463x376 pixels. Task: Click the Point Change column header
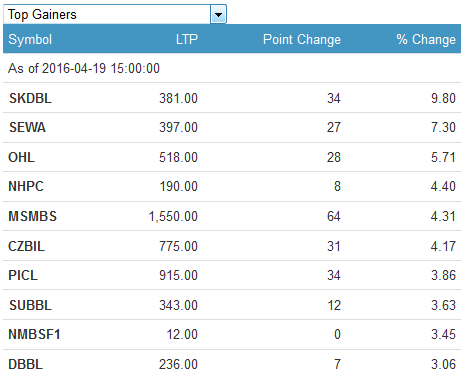pos(302,39)
